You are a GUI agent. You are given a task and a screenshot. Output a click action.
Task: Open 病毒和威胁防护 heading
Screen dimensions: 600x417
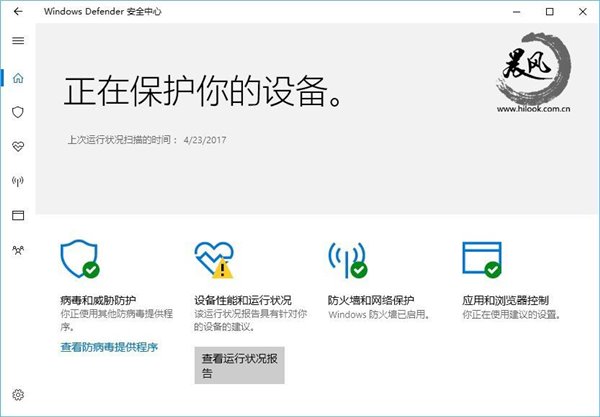(x=98, y=300)
